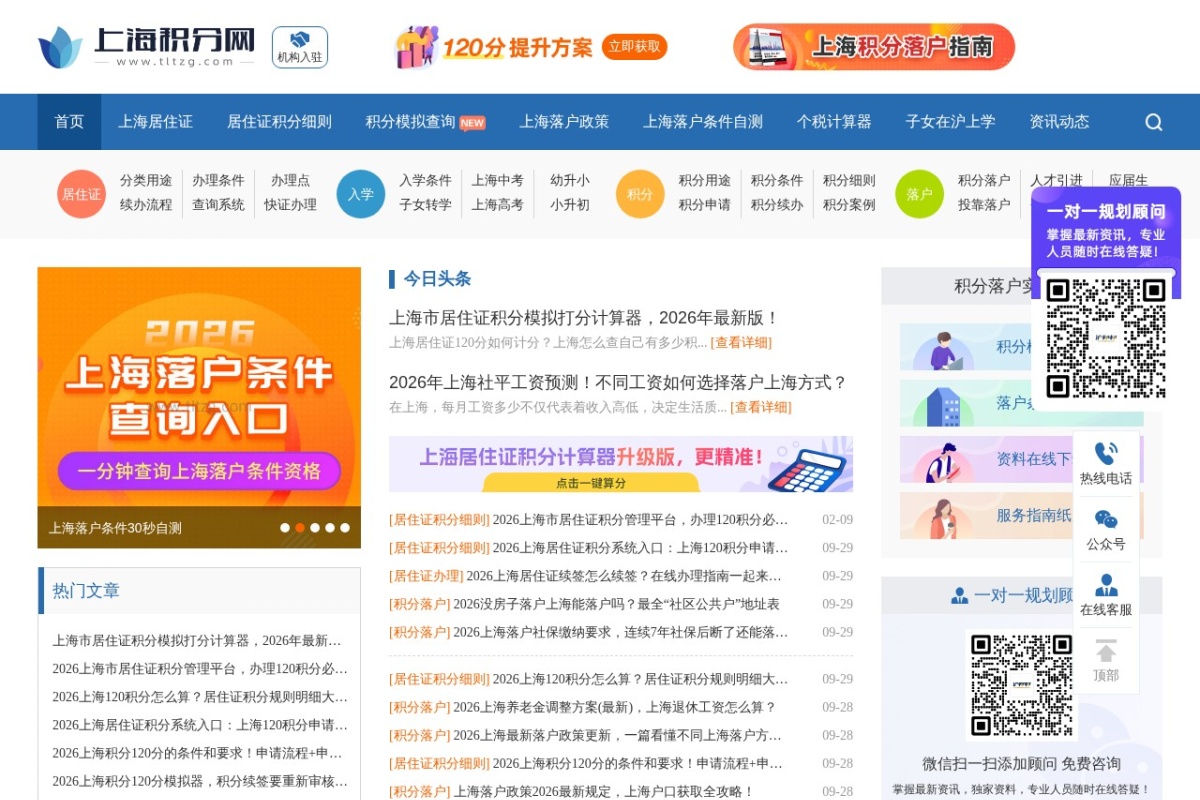Image resolution: width=1200 pixels, height=800 pixels.
Task: Open 分类用途 link under 居住证
Action: (146, 181)
